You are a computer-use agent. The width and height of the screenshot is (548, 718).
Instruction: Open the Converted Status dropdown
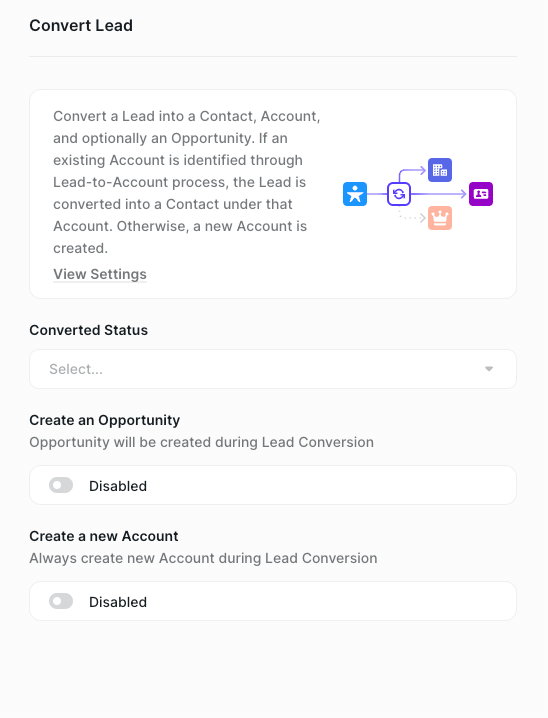273,369
